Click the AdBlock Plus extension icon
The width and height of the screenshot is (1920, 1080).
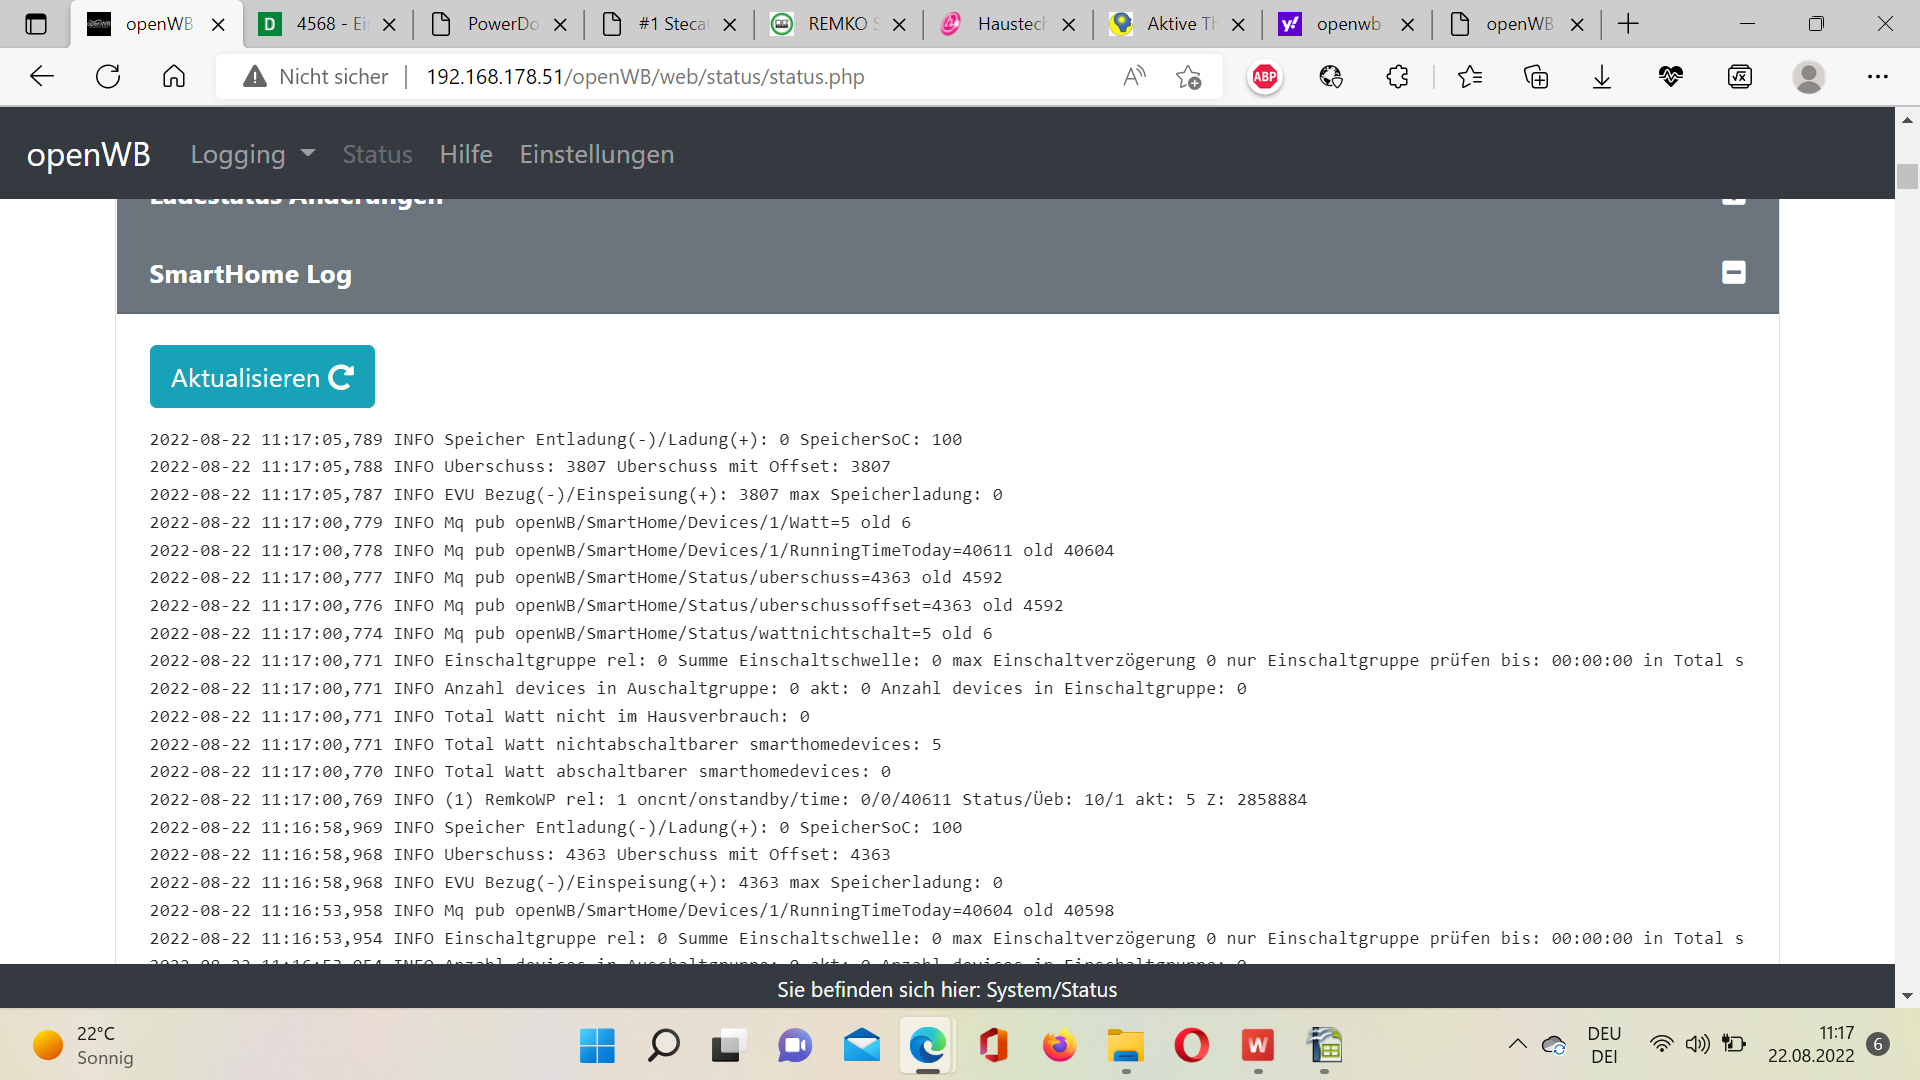(x=1264, y=77)
